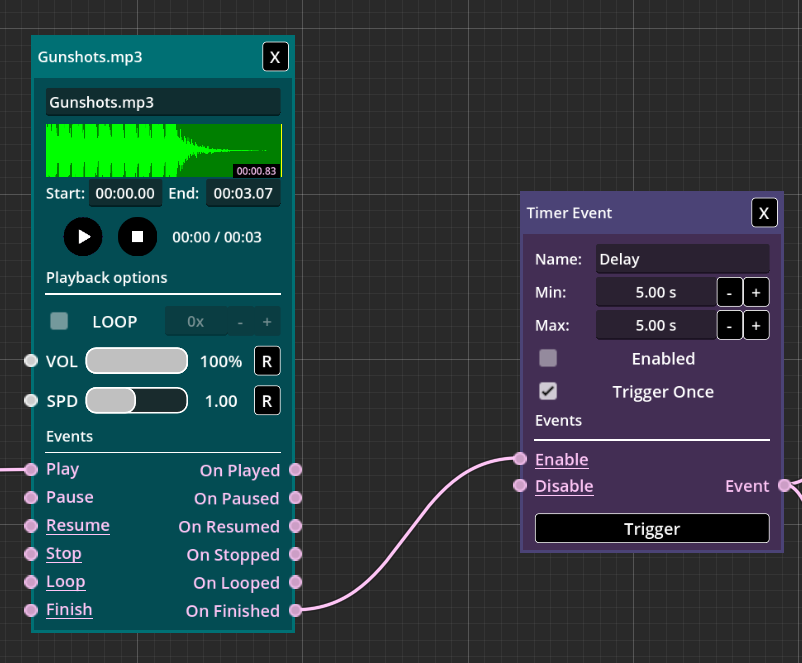
Task: Click the Play input port dot
Action: (x=31, y=469)
